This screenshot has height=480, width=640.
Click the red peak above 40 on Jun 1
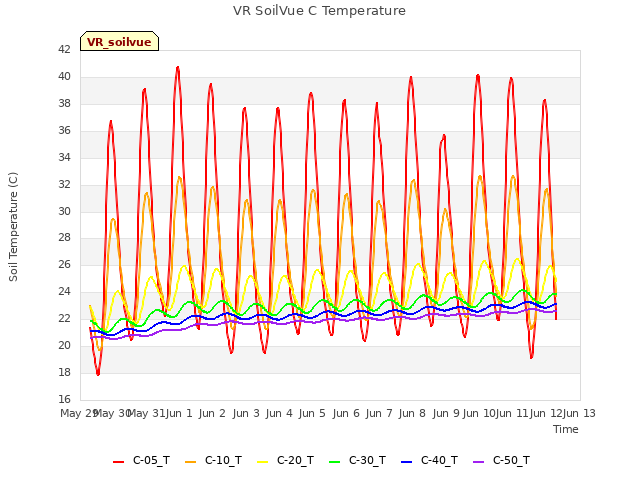click(178, 67)
